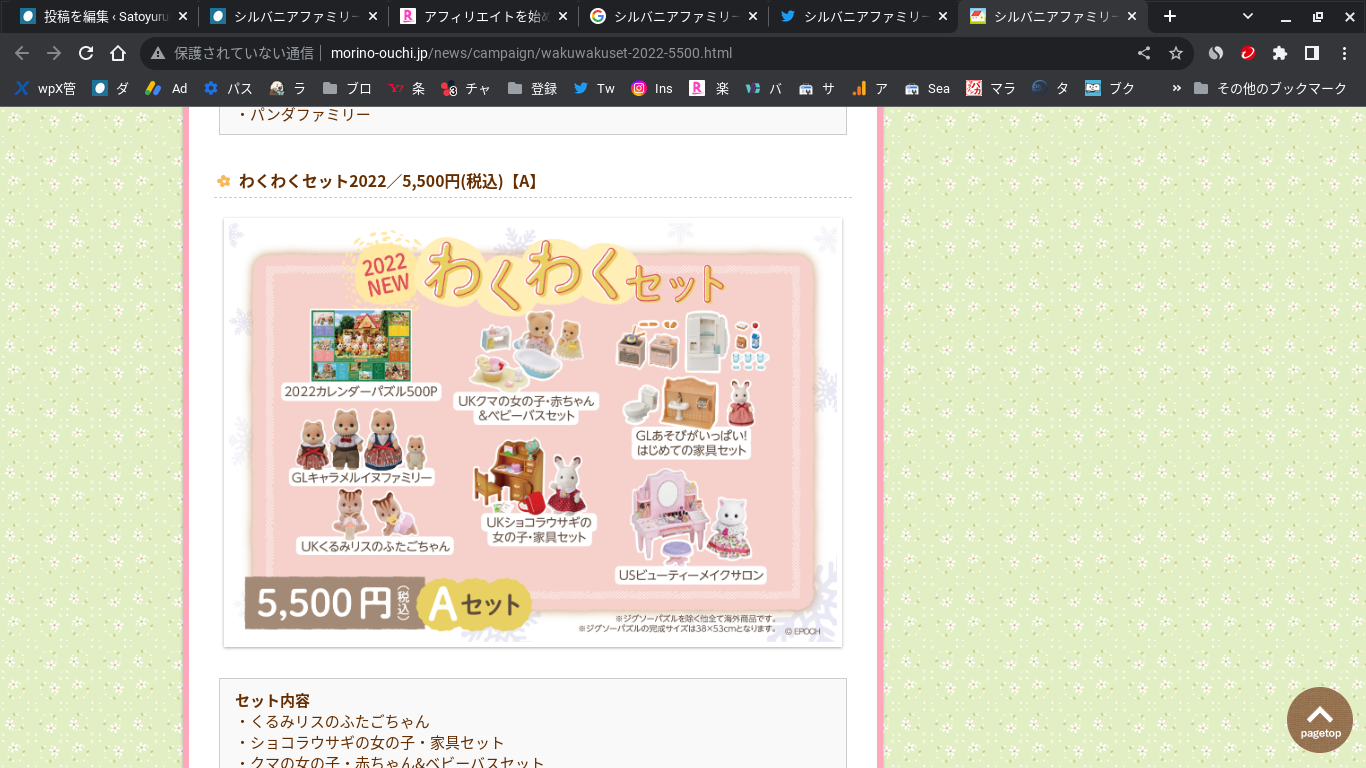
Task: Reload the current page
Action: (86, 53)
